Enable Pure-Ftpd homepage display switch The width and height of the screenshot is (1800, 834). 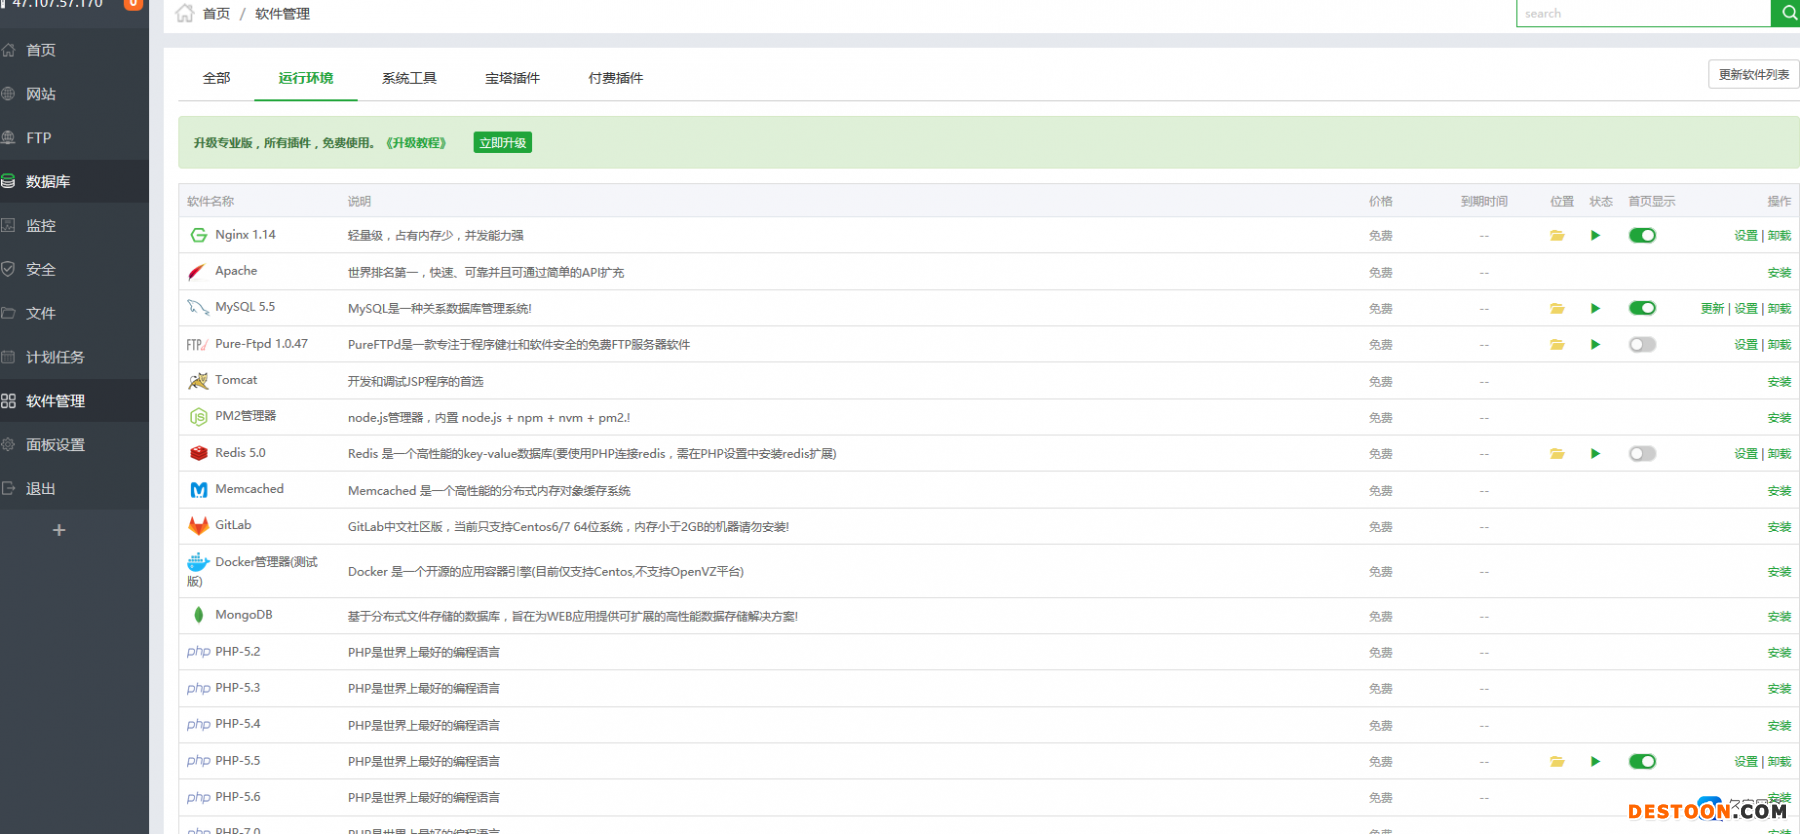pyautogui.click(x=1642, y=345)
